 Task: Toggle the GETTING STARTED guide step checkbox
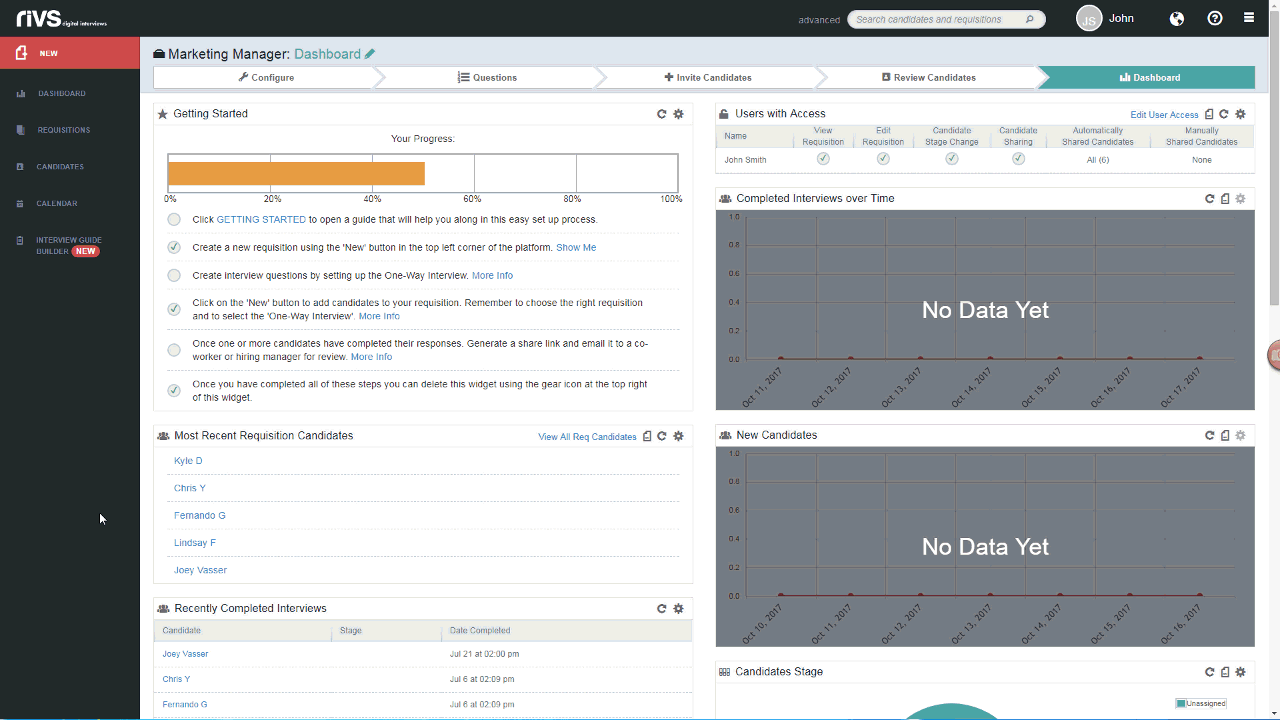(174, 219)
